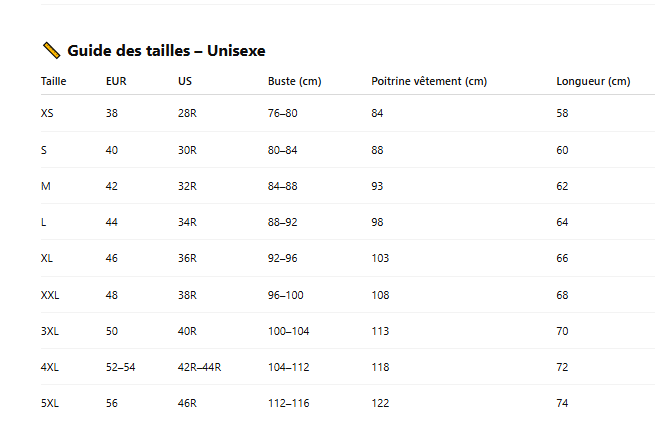The width and height of the screenshot is (672, 427).
Task: Click the 5XL size row label
Action: coord(50,403)
